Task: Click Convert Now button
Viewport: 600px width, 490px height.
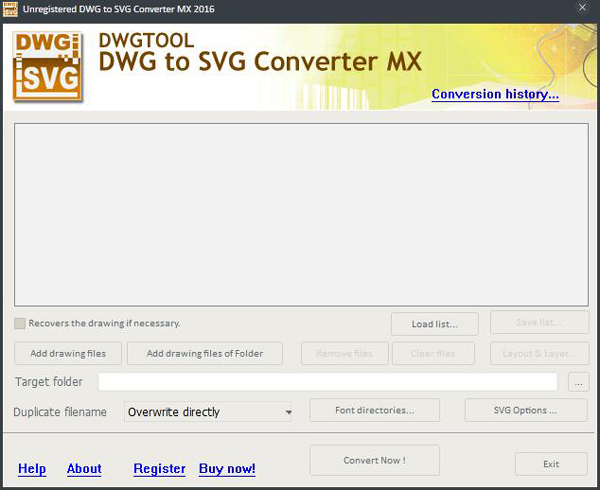Action: pyautogui.click(x=375, y=461)
